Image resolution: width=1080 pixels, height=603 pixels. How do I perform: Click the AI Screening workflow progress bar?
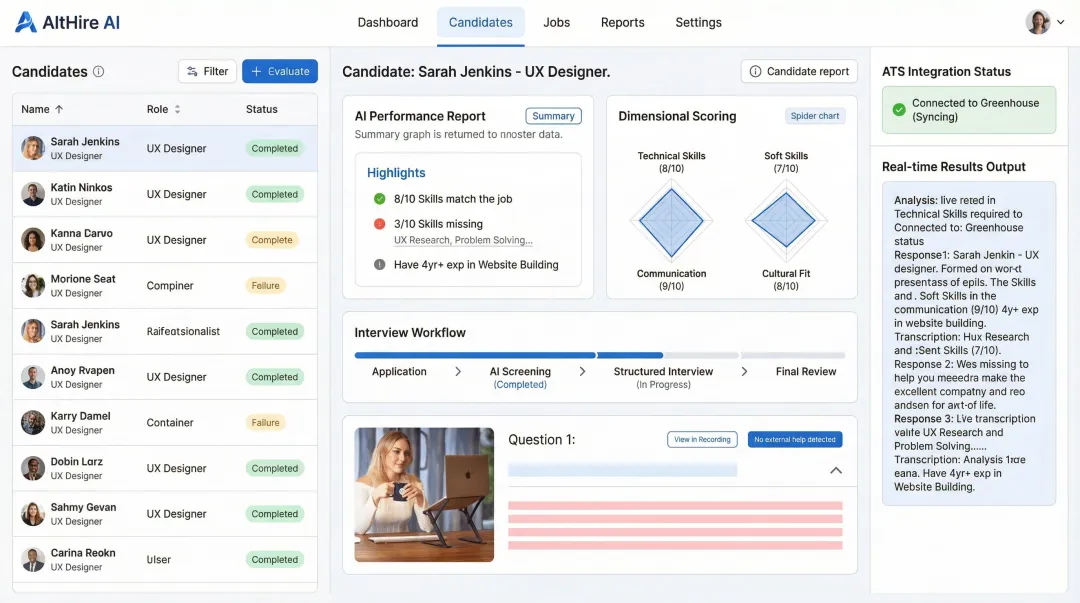[x=519, y=354]
